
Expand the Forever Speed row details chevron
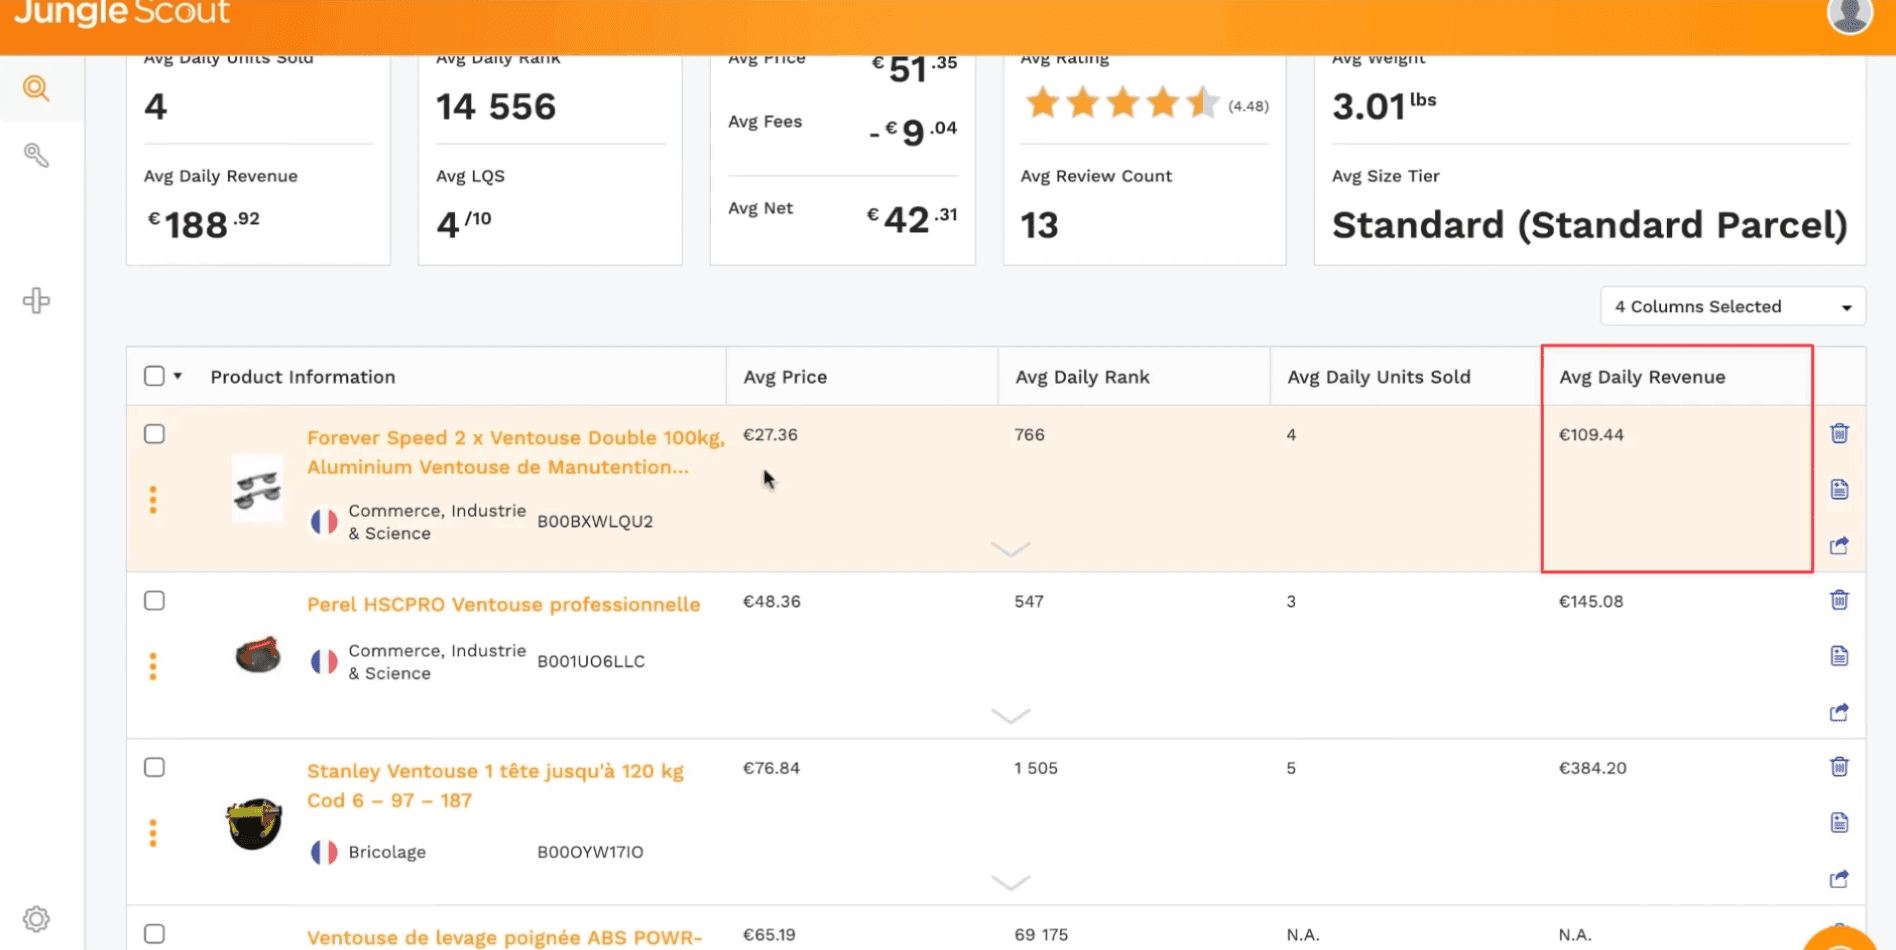coord(1010,550)
